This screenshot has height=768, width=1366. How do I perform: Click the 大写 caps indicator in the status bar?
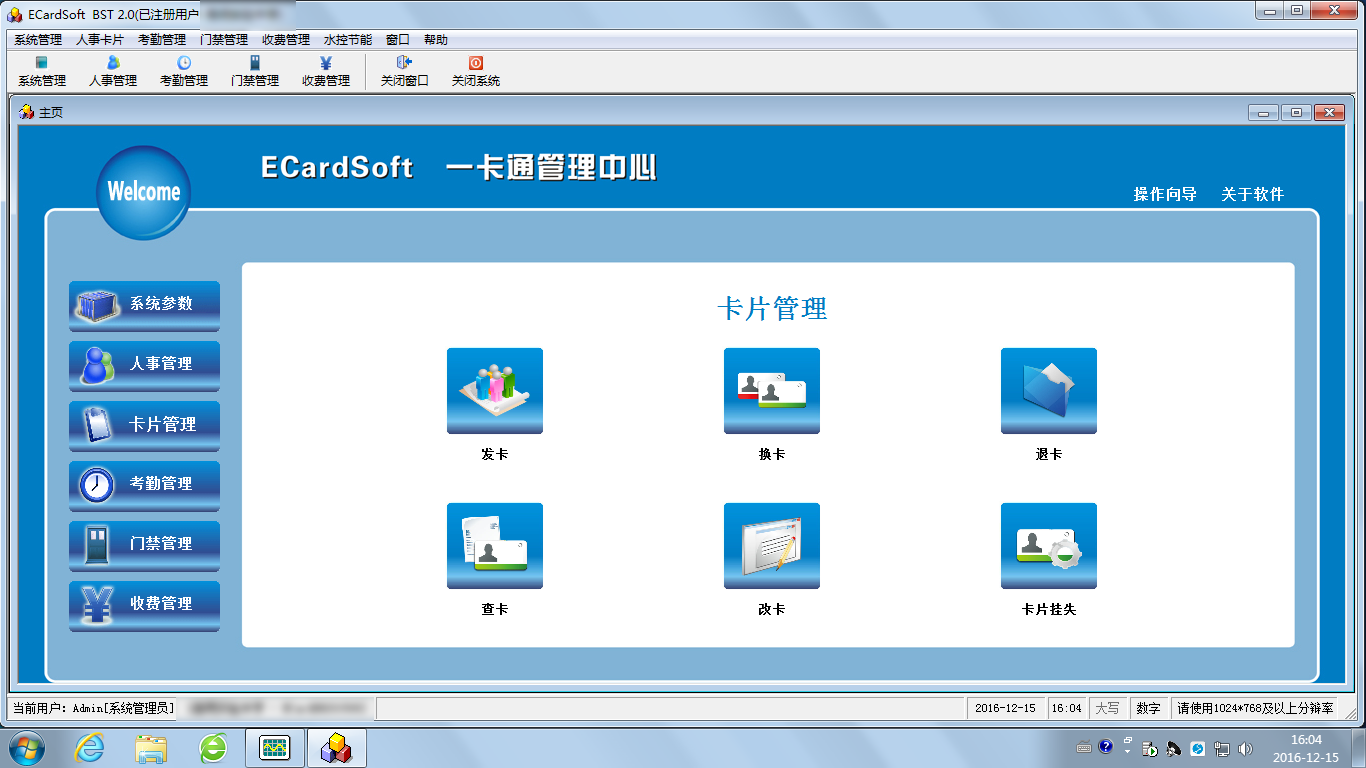(x=1107, y=708)
